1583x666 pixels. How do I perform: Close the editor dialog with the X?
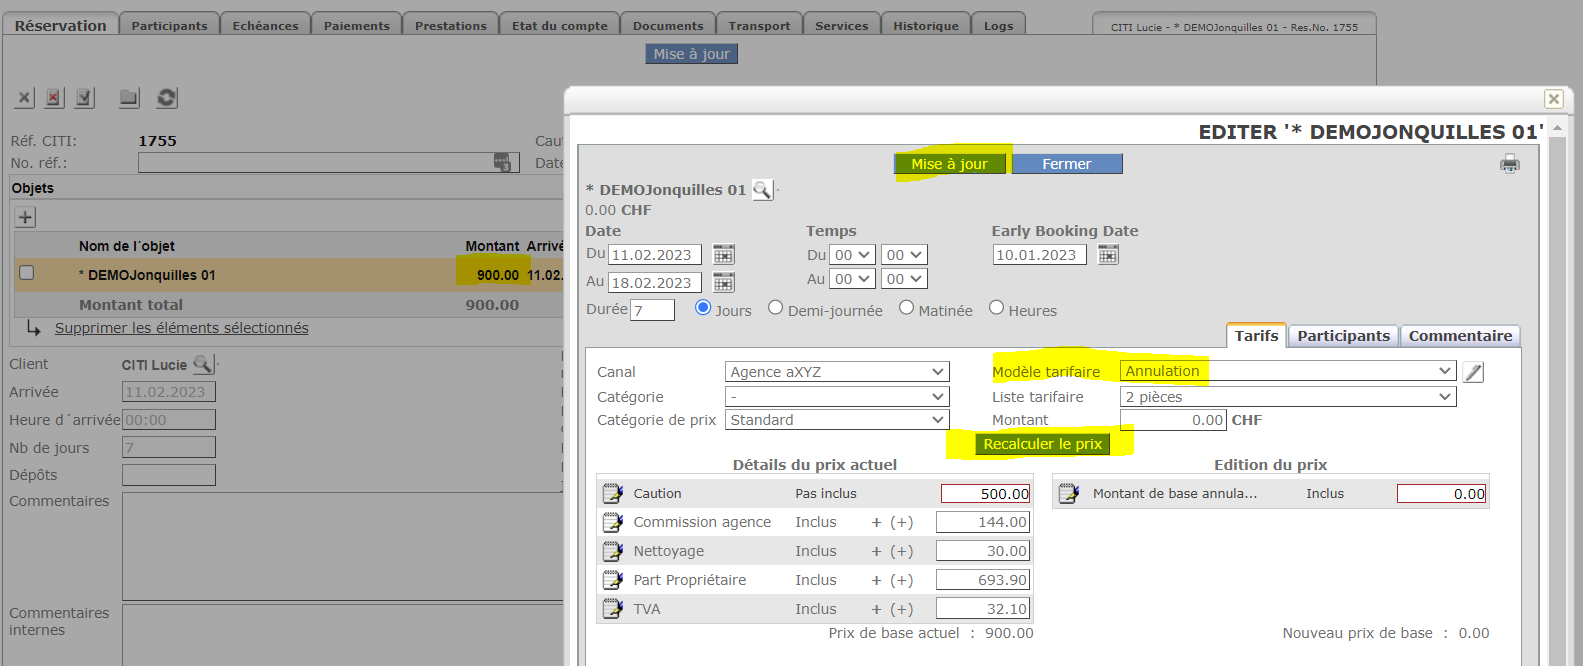click(1553, 98)
